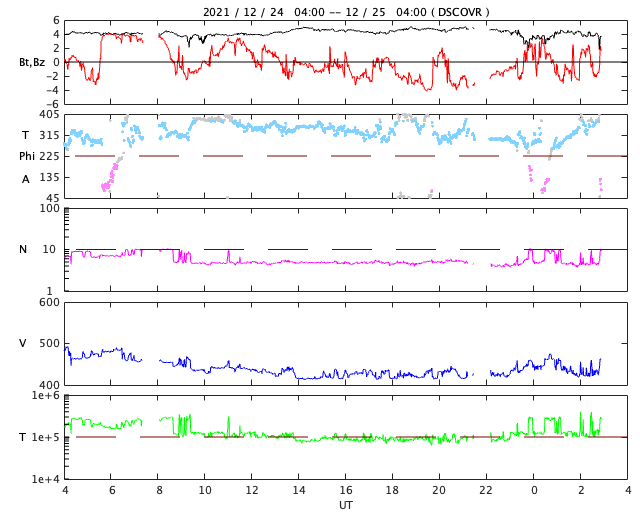Click the 135 tick on the Phi panel
Image resolution: width=640 pixels, height=512 pixels.
point(49,177)
